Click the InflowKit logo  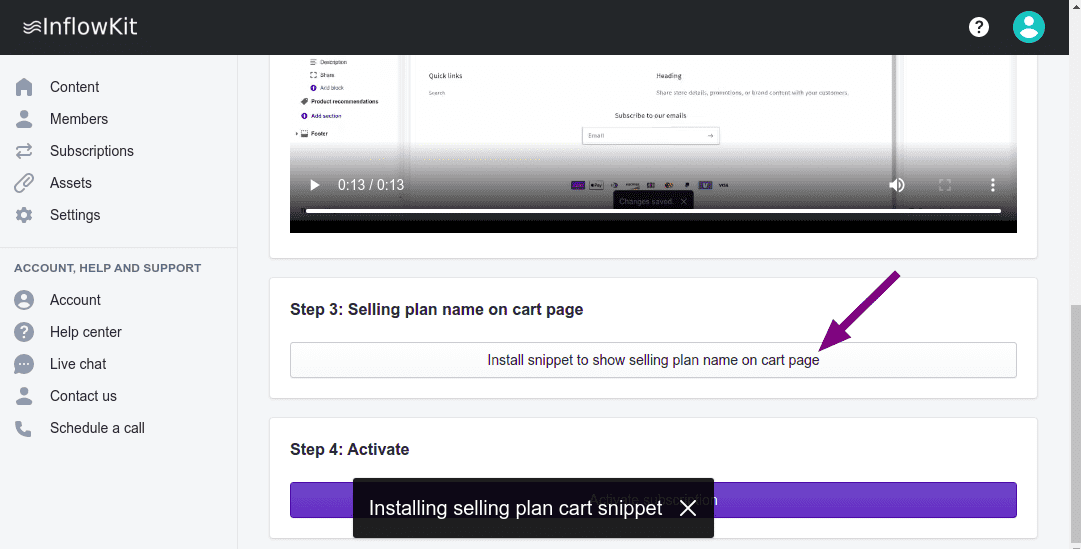(80, 27)
